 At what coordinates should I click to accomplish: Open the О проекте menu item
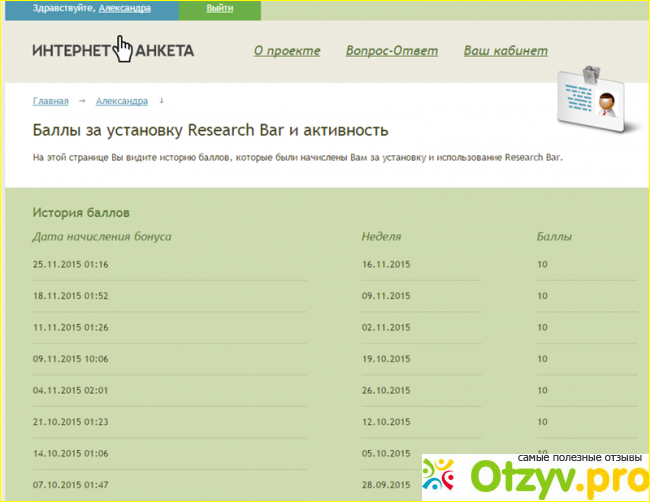click(287, 51)
